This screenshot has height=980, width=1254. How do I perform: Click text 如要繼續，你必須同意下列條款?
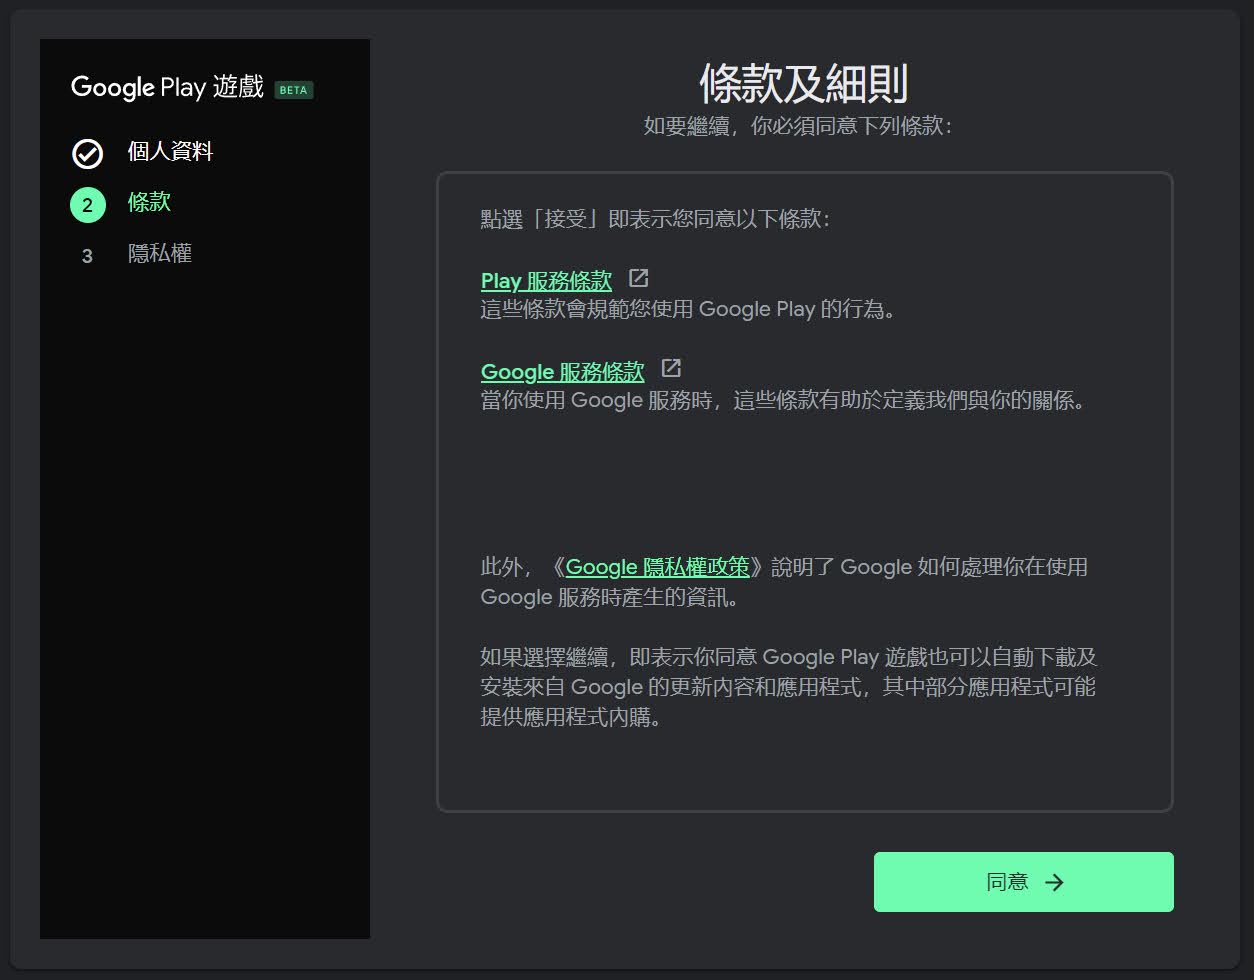798,127
